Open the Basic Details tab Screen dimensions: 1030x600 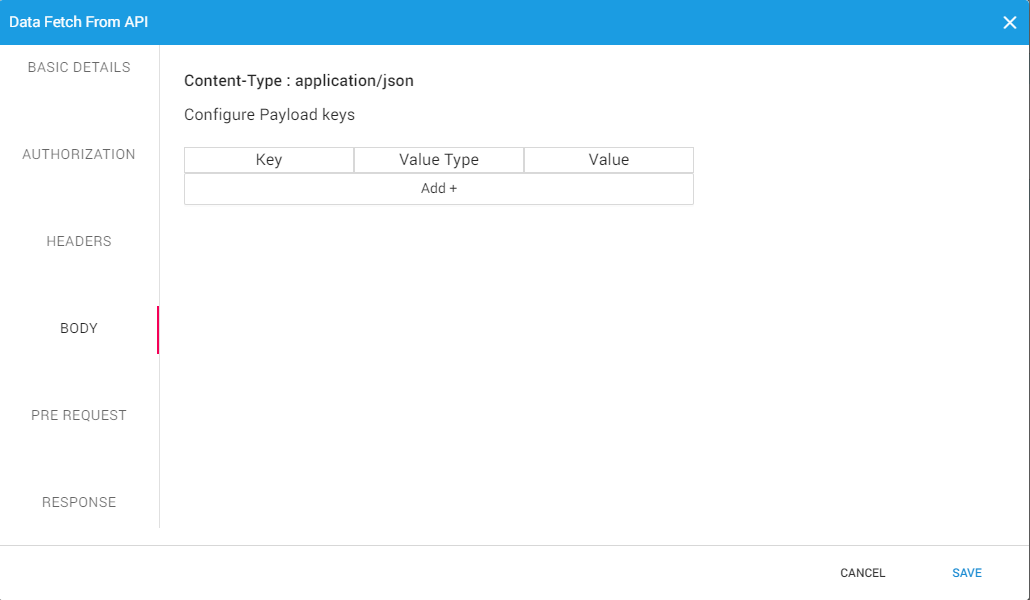coord(79,68)
